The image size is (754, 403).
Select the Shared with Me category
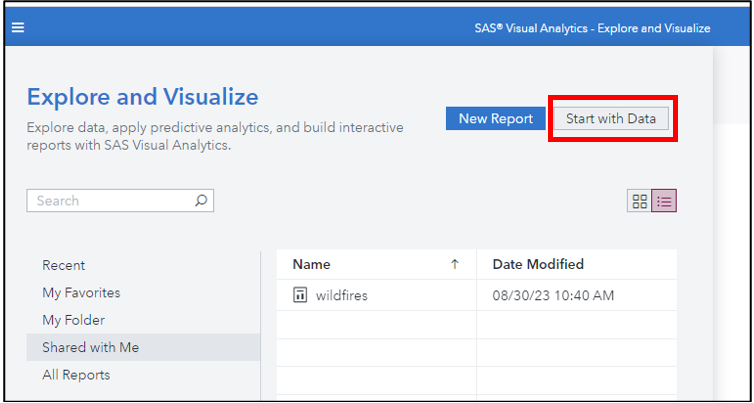[90, 348]
